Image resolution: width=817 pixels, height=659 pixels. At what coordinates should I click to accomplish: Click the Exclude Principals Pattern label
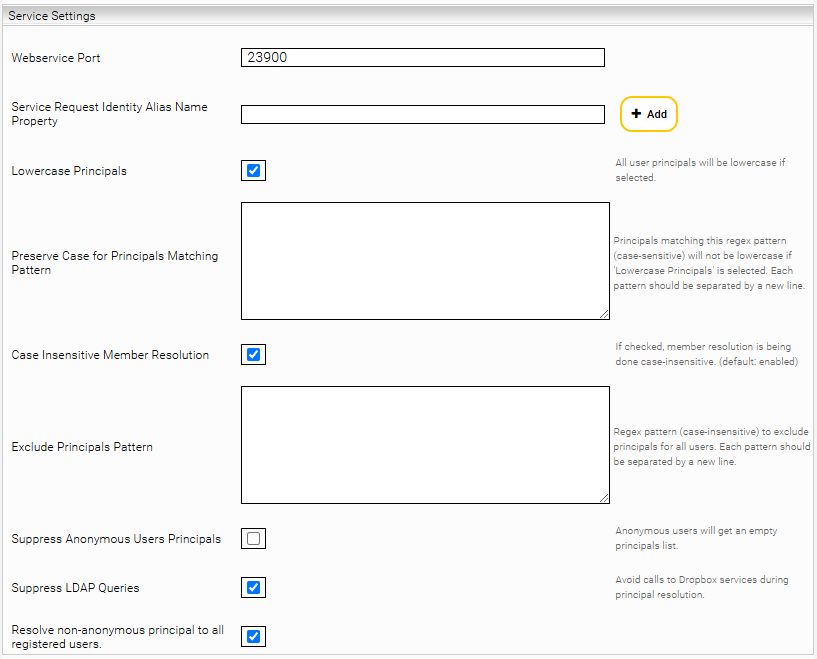tap(82, 447)
